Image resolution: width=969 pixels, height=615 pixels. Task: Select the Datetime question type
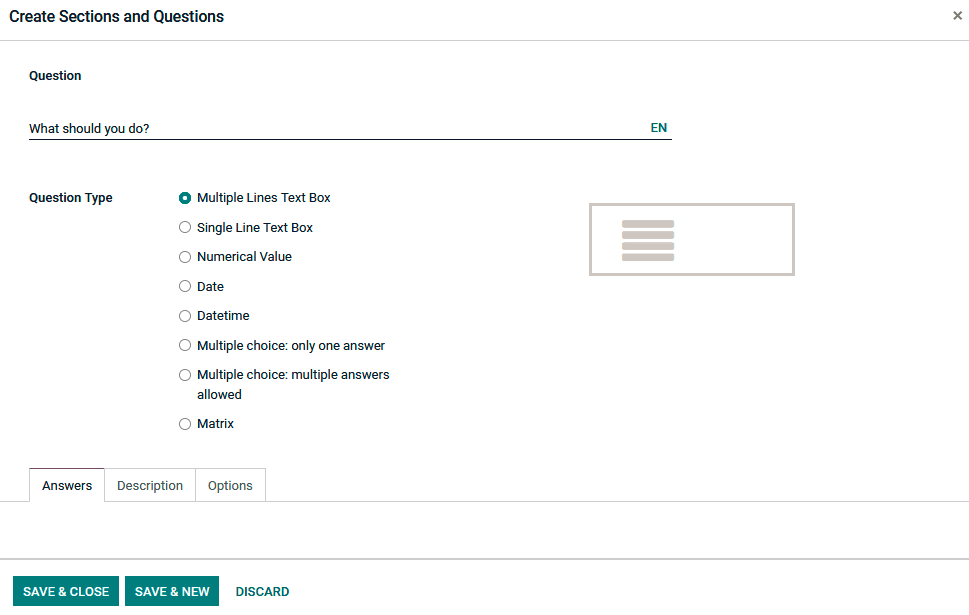tap(185, 315)
